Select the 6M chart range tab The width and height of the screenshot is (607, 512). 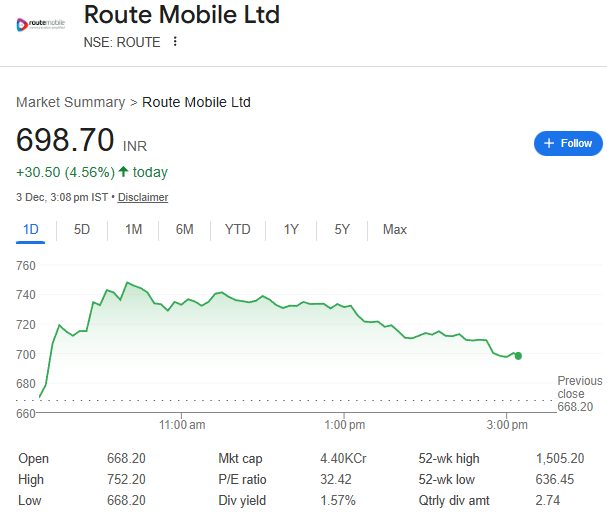coord(184,230)
